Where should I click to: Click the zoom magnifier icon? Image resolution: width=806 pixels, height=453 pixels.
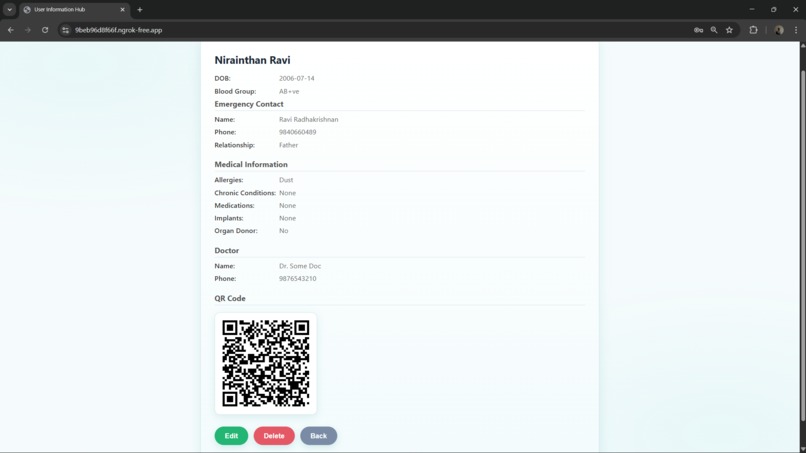point(714,30)
